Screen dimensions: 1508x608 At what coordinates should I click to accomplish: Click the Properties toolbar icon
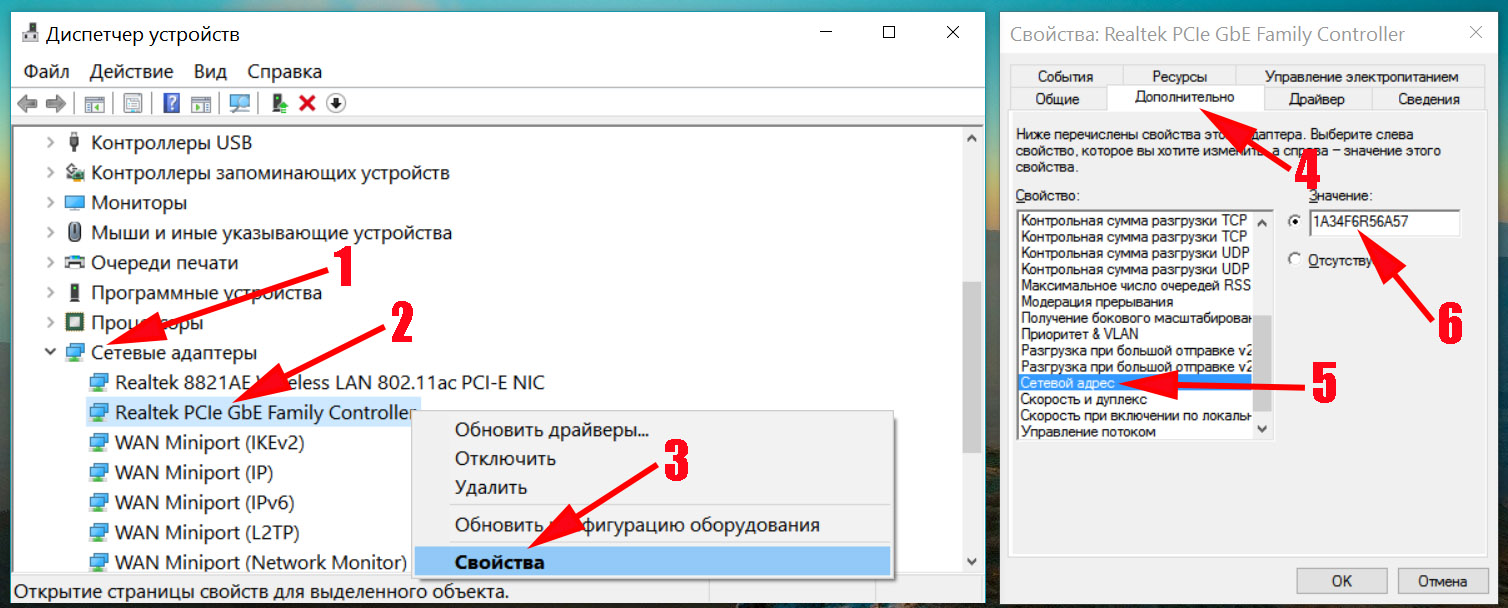point(133,103)
